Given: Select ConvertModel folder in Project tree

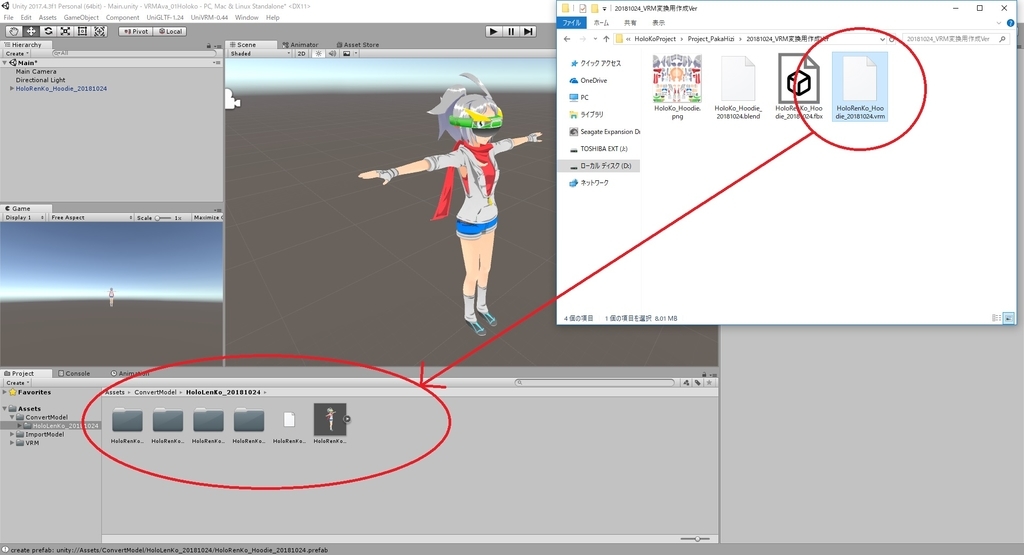Looking at the screenshot, I should click(46, 417).
